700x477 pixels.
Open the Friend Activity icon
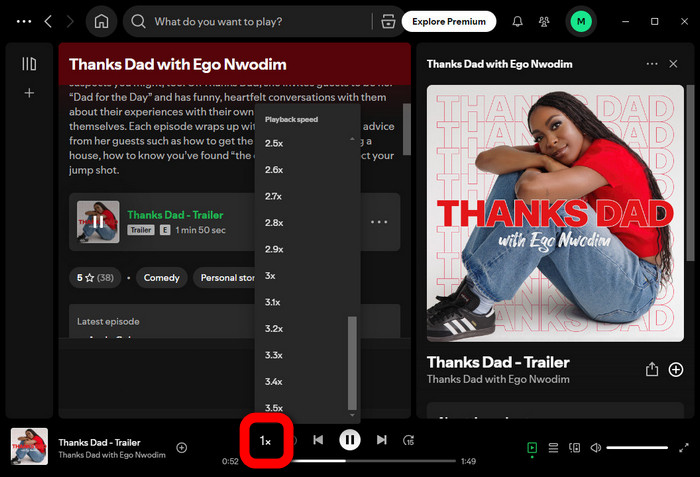click(544, 21)
